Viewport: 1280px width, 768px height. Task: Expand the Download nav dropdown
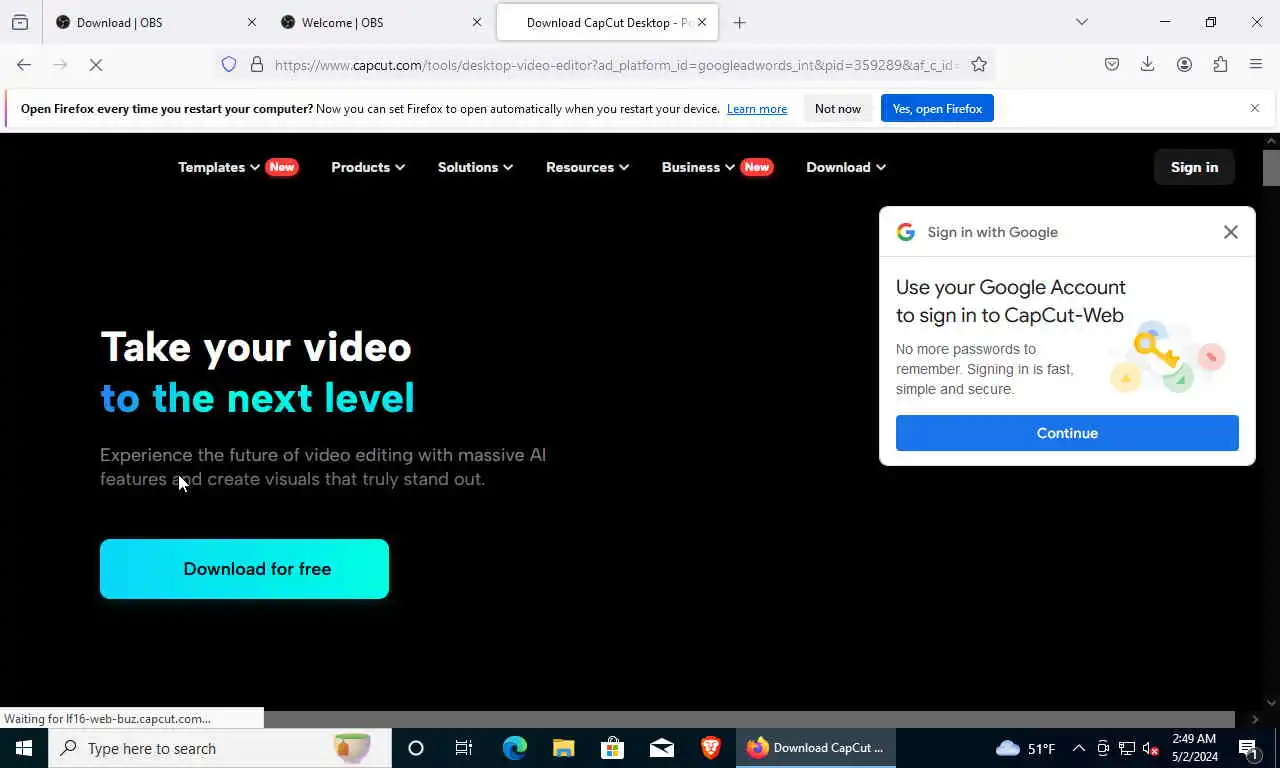click(846, 167)
